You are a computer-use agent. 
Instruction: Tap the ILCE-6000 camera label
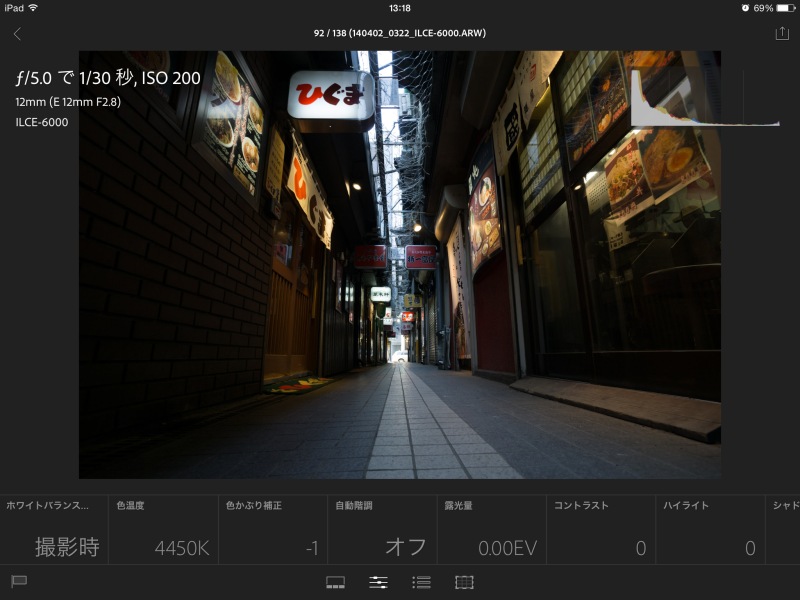pyautogui.click(x=41, y=122)
